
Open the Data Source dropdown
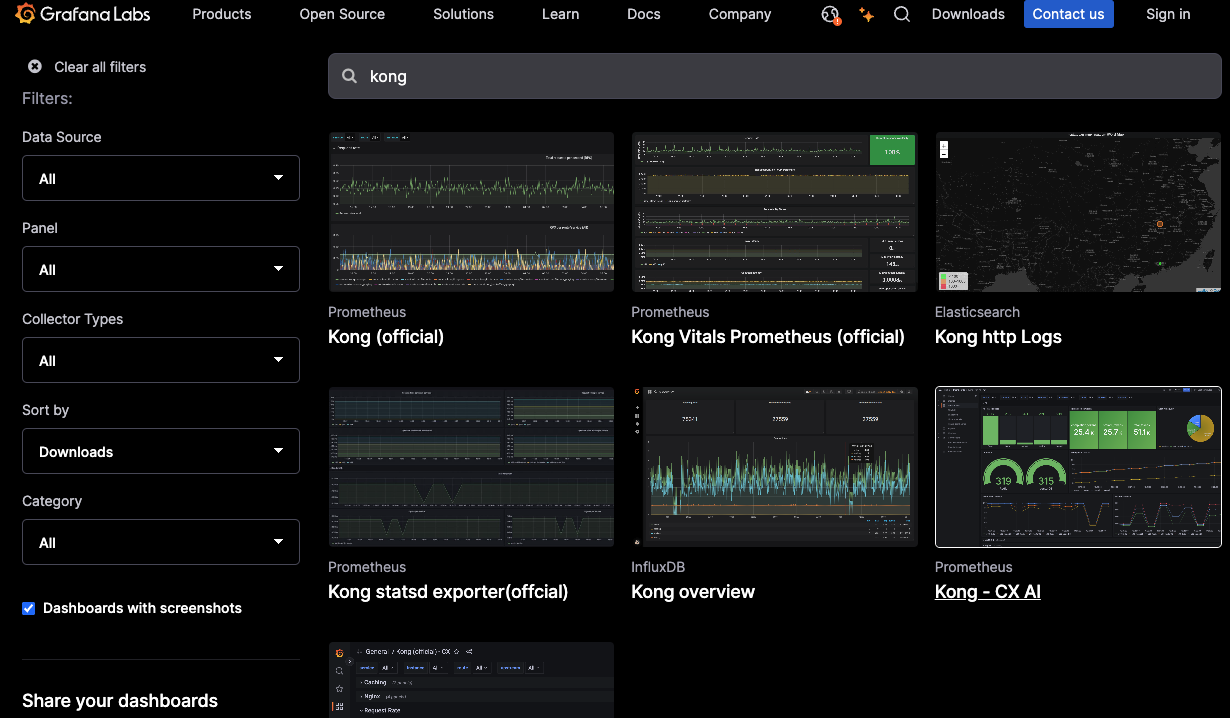pyautogui.click(x=161, y=178)
